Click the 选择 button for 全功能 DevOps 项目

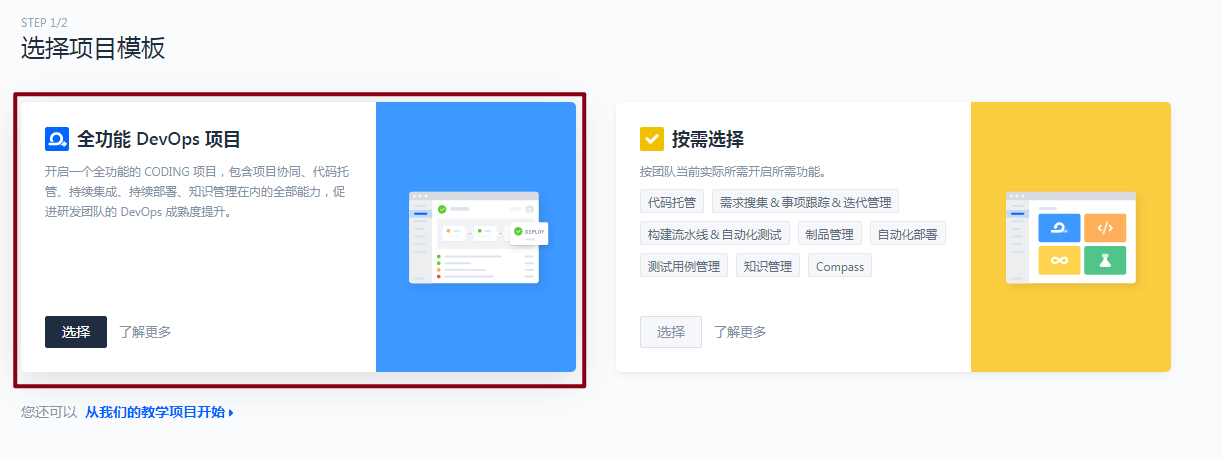point(76,332)
